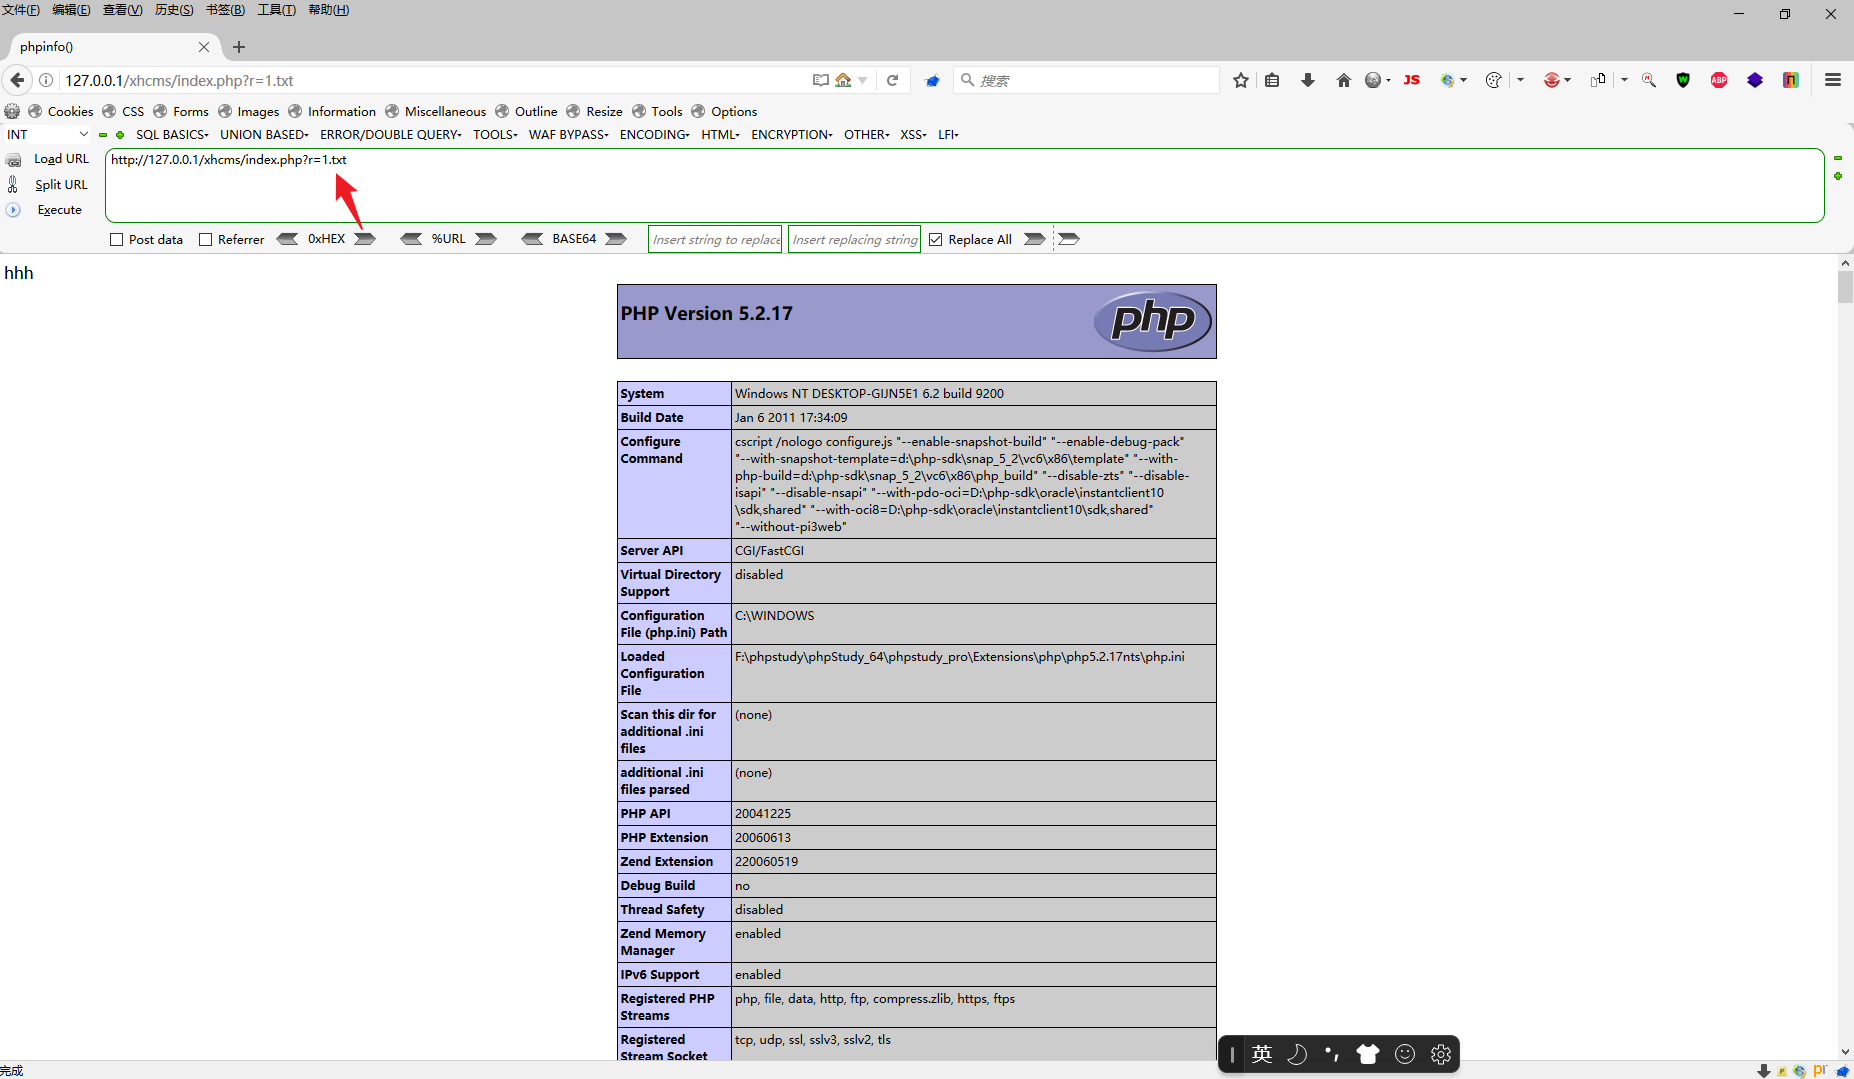Go to home page via house icon

(x=1344, y=80)
